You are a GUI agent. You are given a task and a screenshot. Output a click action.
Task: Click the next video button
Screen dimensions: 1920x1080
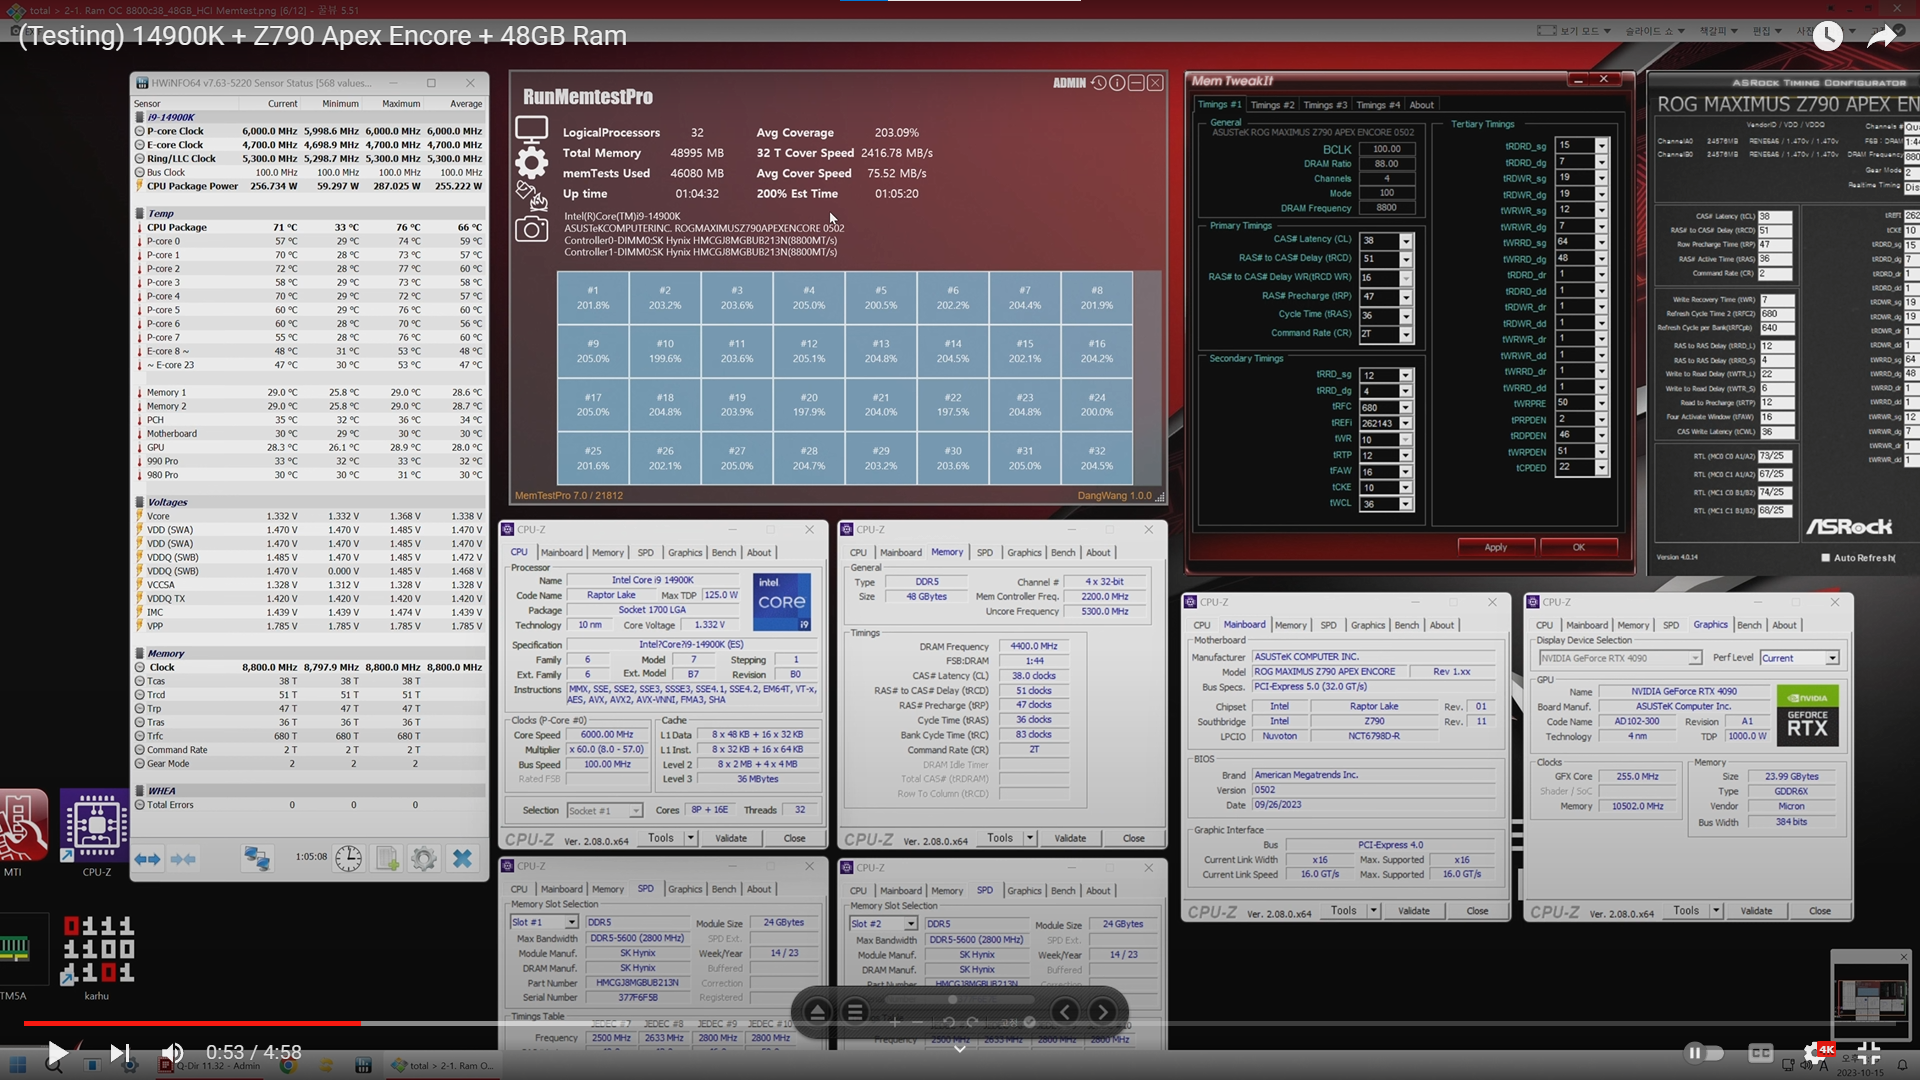point(119,1052)
